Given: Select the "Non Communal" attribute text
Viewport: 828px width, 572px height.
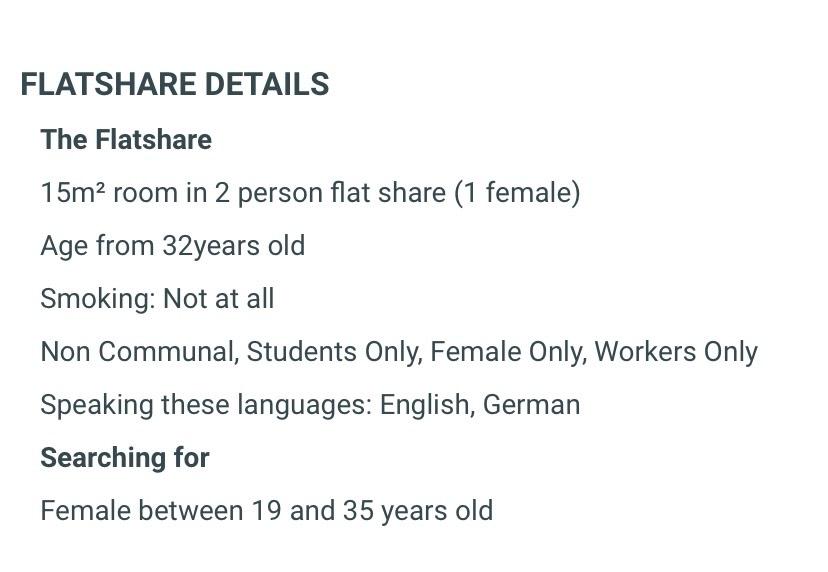Looking at the screenshot, I should [137, 352].
